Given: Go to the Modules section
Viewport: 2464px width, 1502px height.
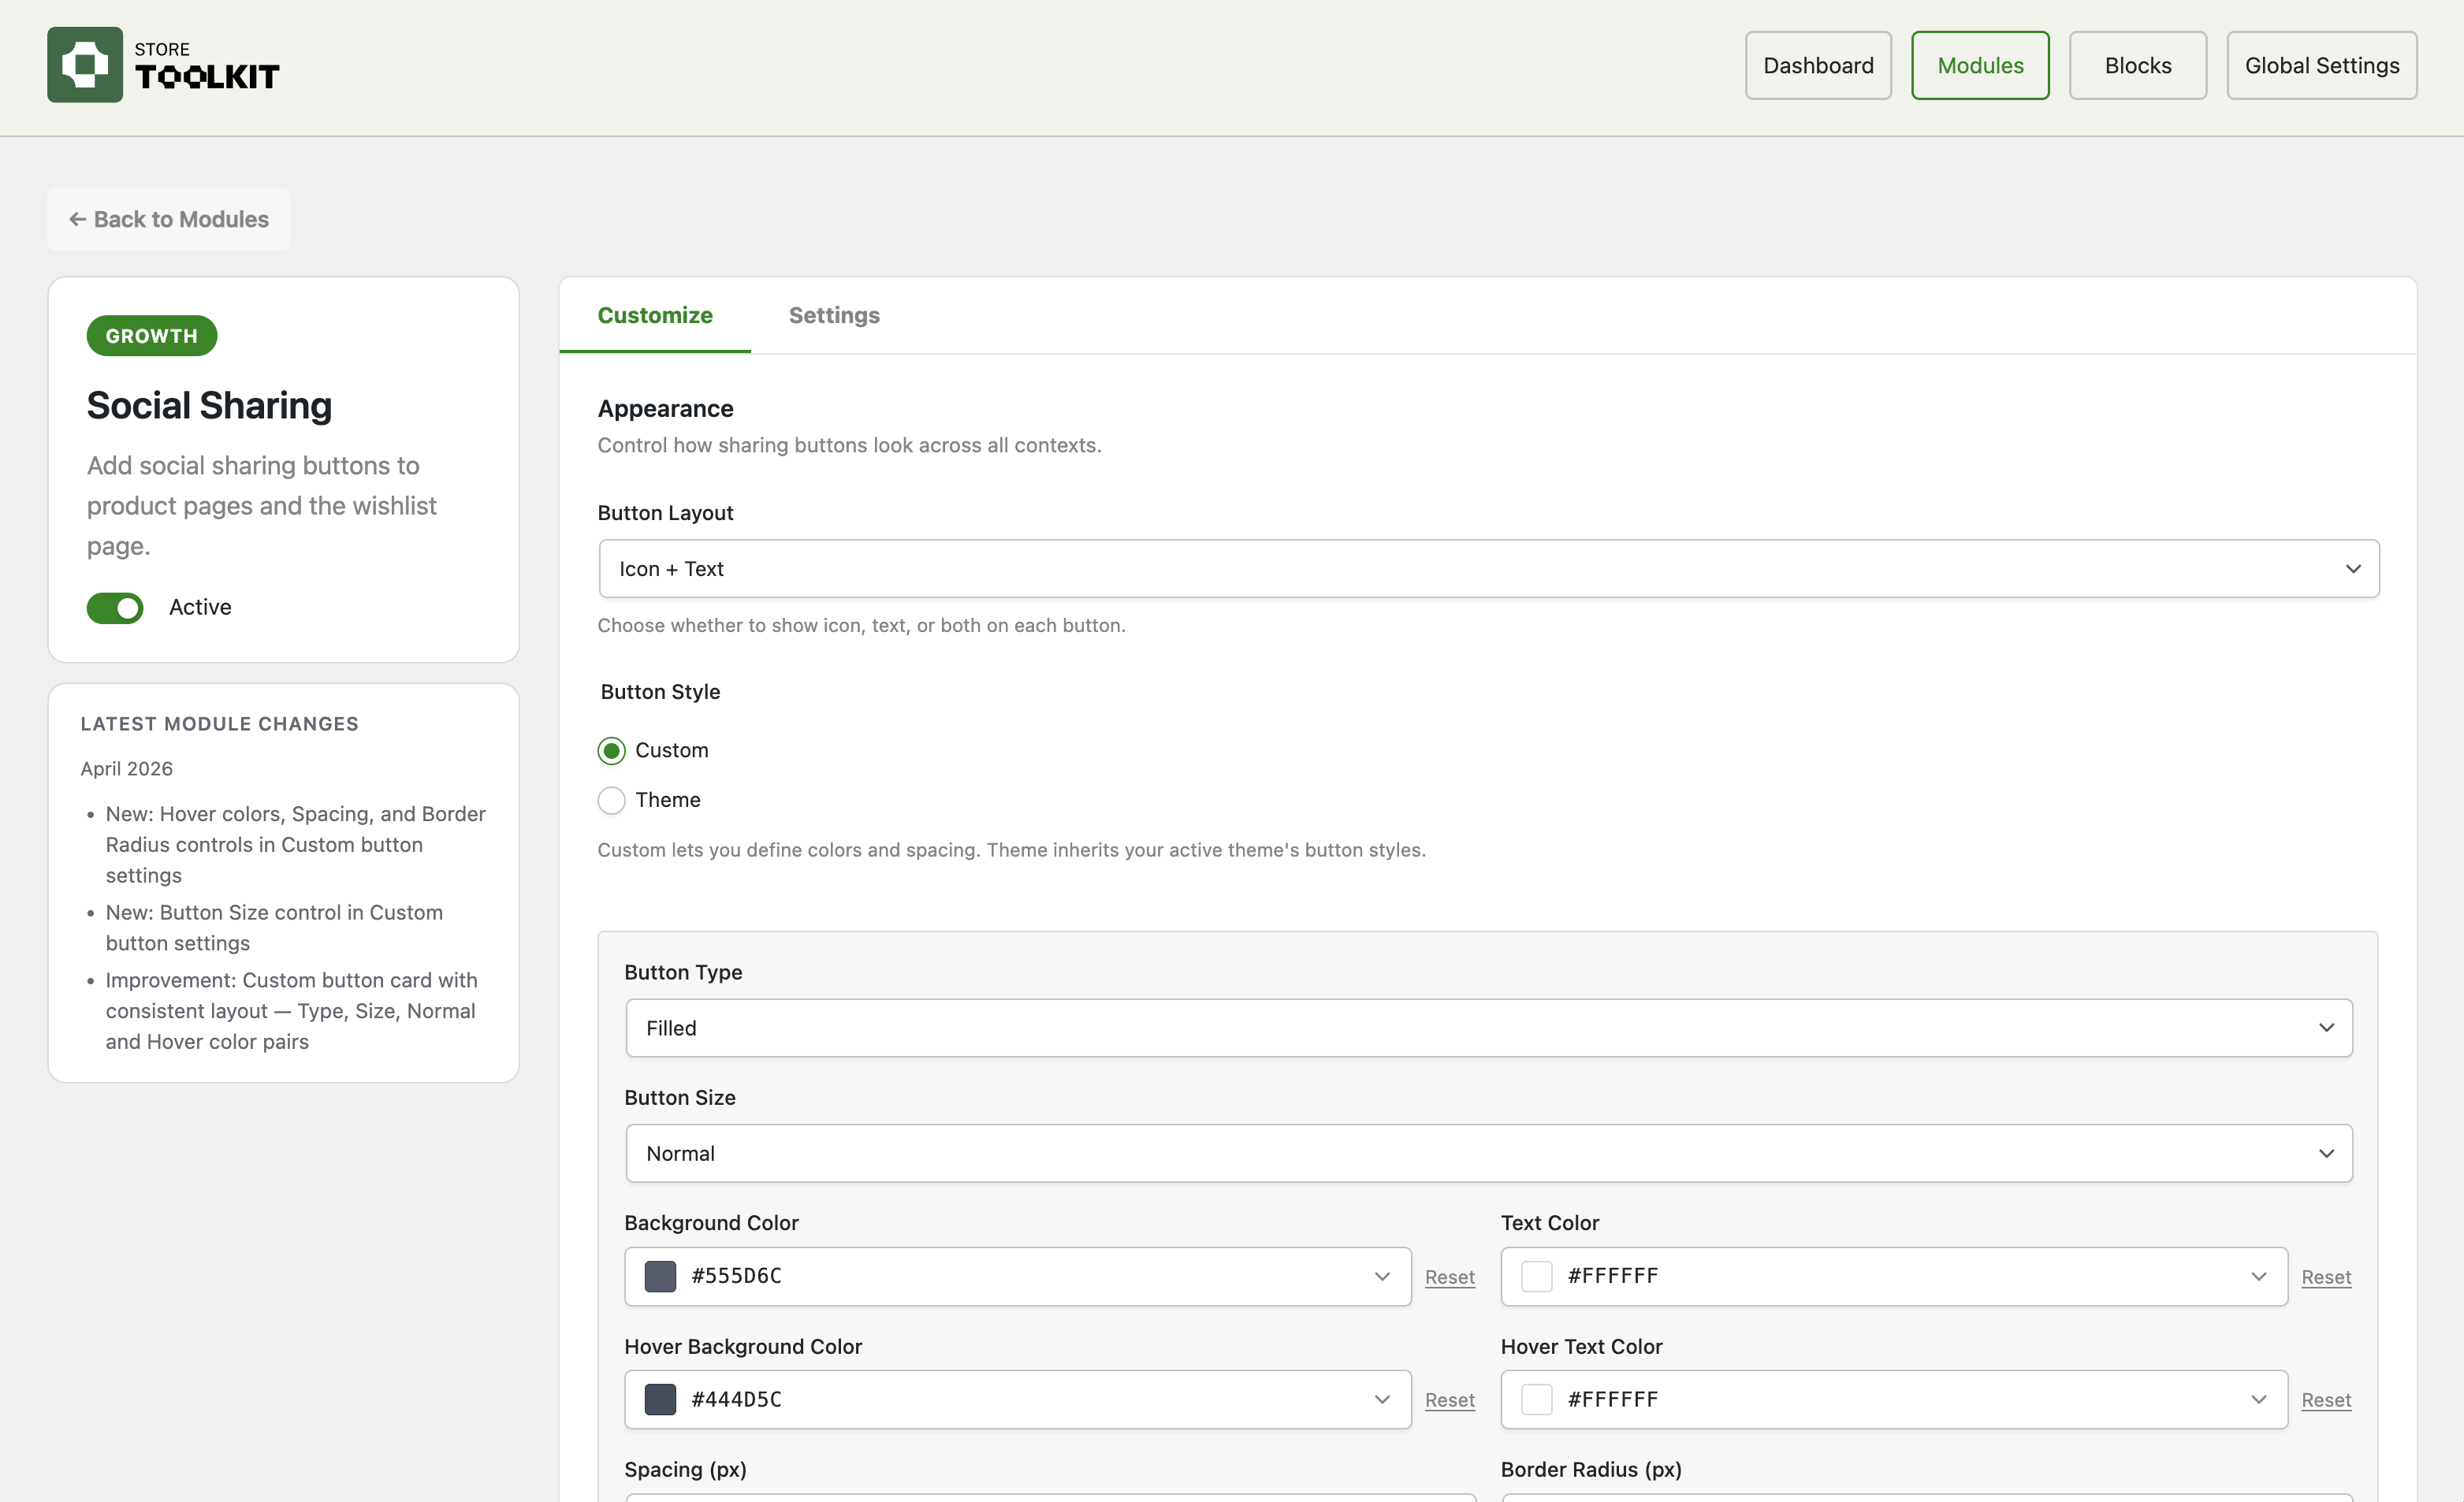Looking at the screenshot, I should click(1980, 66).
